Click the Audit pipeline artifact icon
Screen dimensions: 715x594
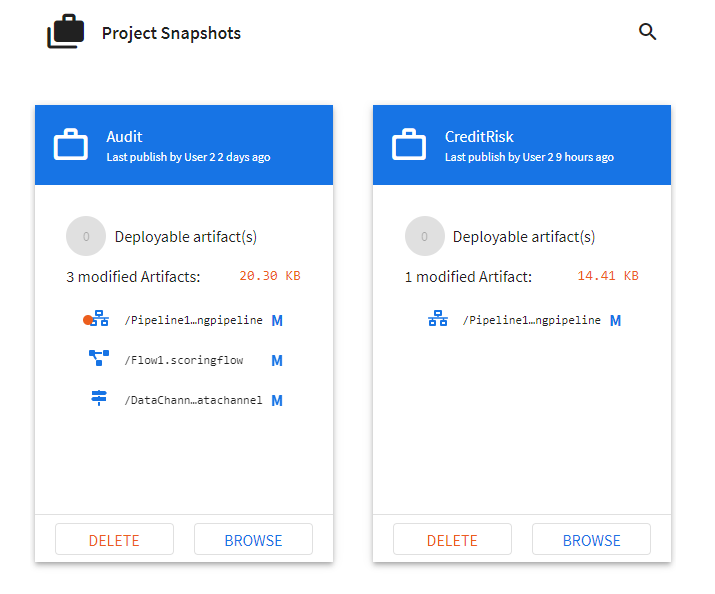(99, 318)
